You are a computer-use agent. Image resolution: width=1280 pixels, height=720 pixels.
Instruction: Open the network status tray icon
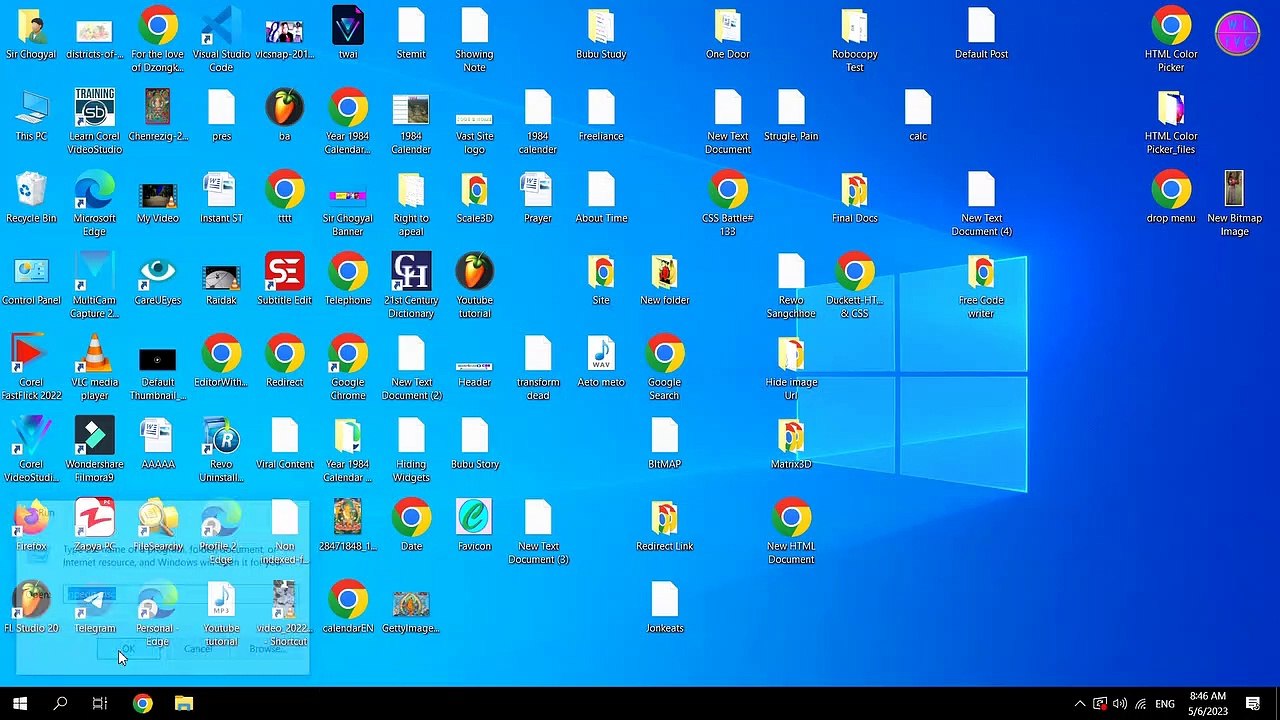point(1140,704)
